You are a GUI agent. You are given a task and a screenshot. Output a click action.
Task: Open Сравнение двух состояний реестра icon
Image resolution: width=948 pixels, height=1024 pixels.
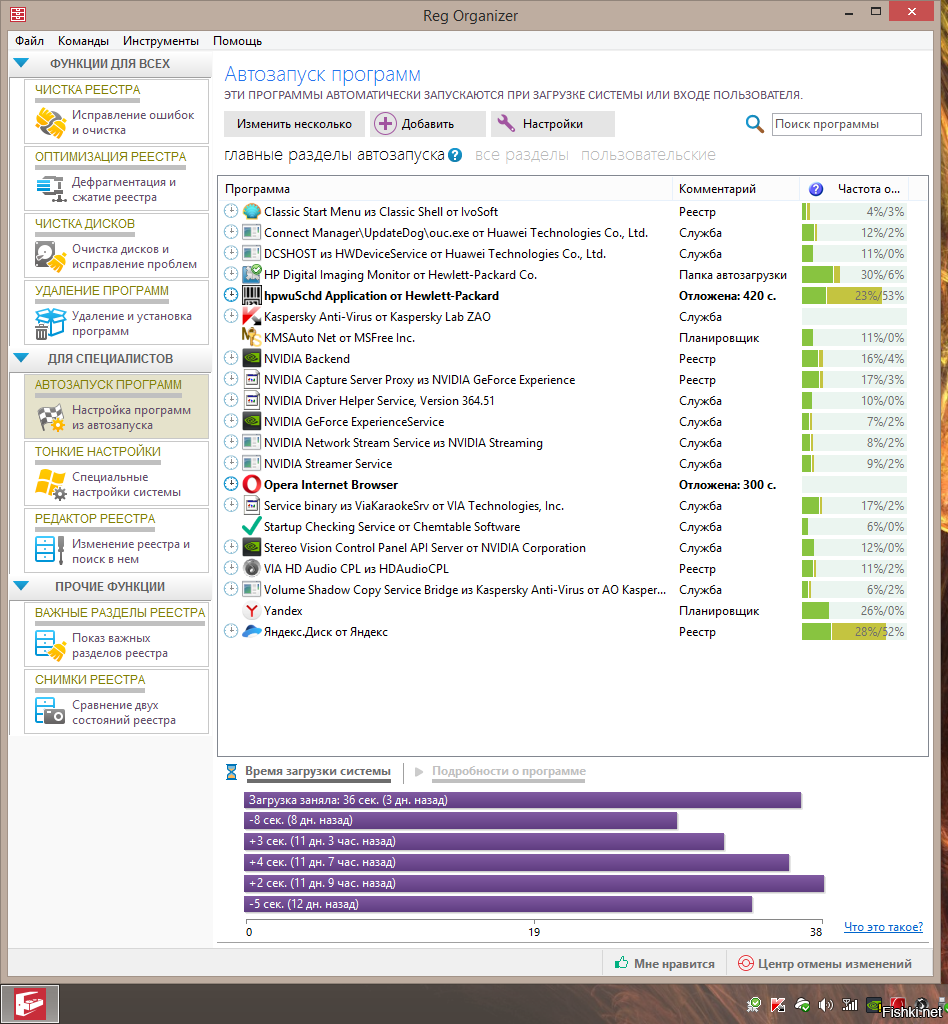[50, 712]
